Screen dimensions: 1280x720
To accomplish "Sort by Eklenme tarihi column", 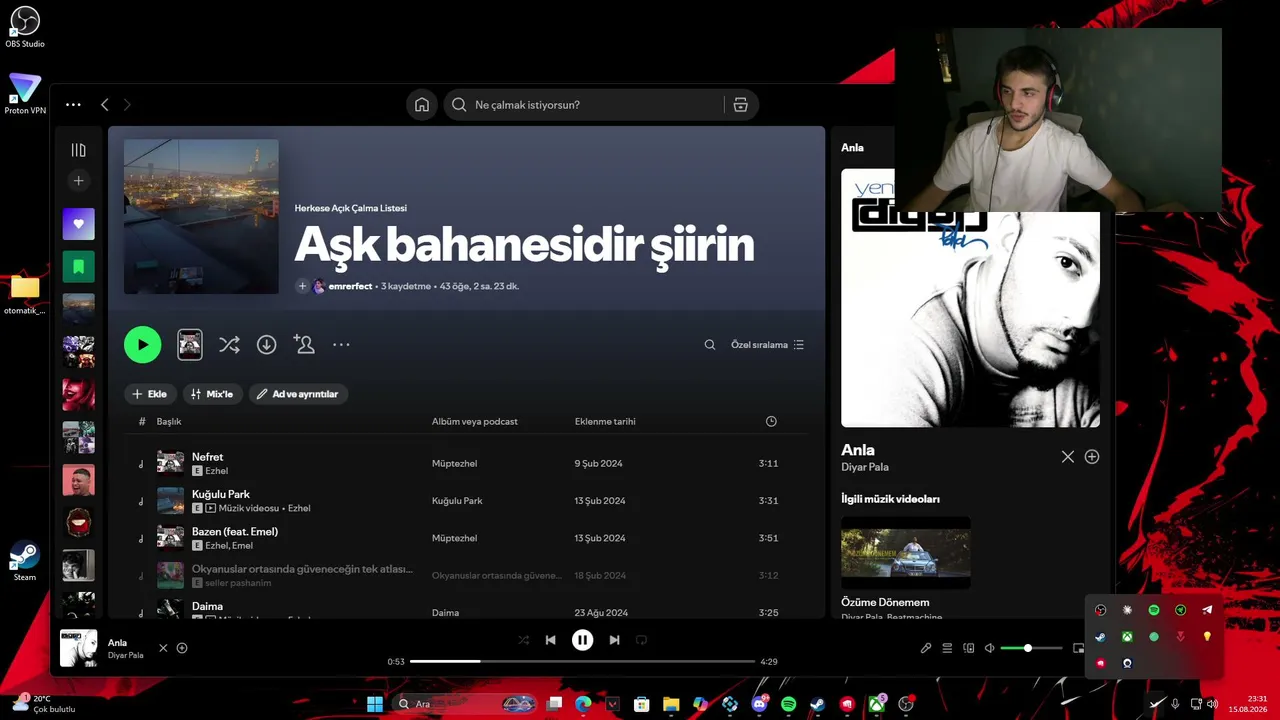I will tap(605, 422).
